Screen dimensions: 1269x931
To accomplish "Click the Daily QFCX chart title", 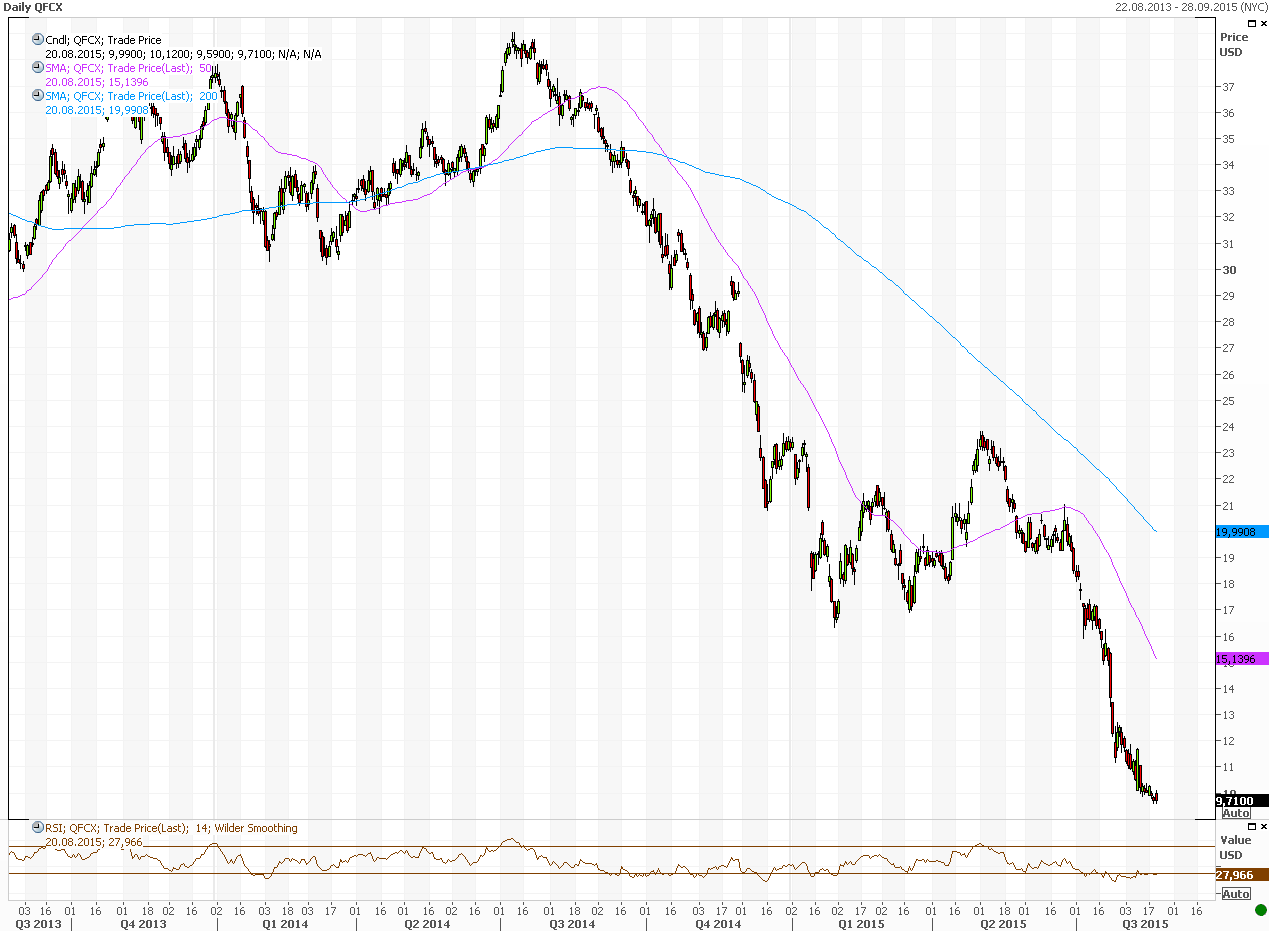I will coord(34,7).
